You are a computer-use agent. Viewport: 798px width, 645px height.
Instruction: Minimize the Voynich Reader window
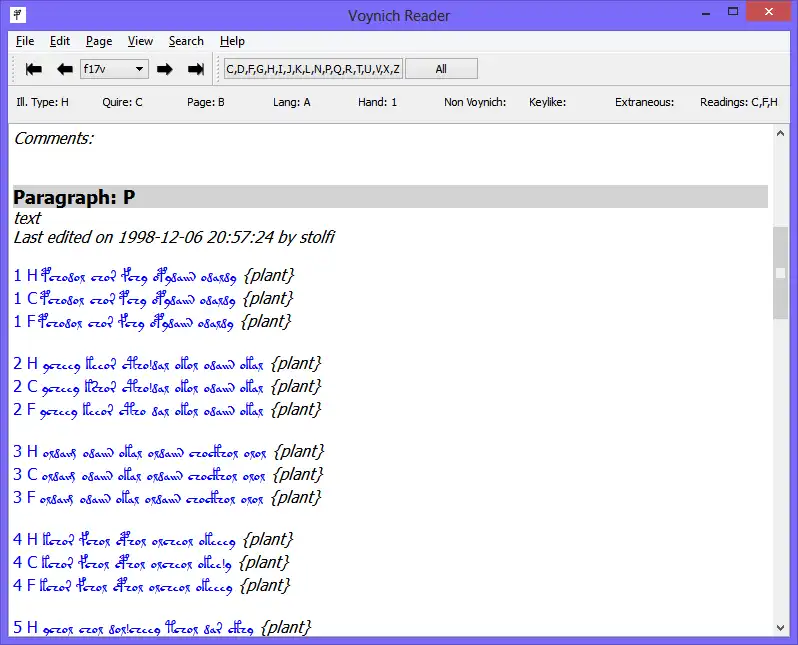point(706,13)
